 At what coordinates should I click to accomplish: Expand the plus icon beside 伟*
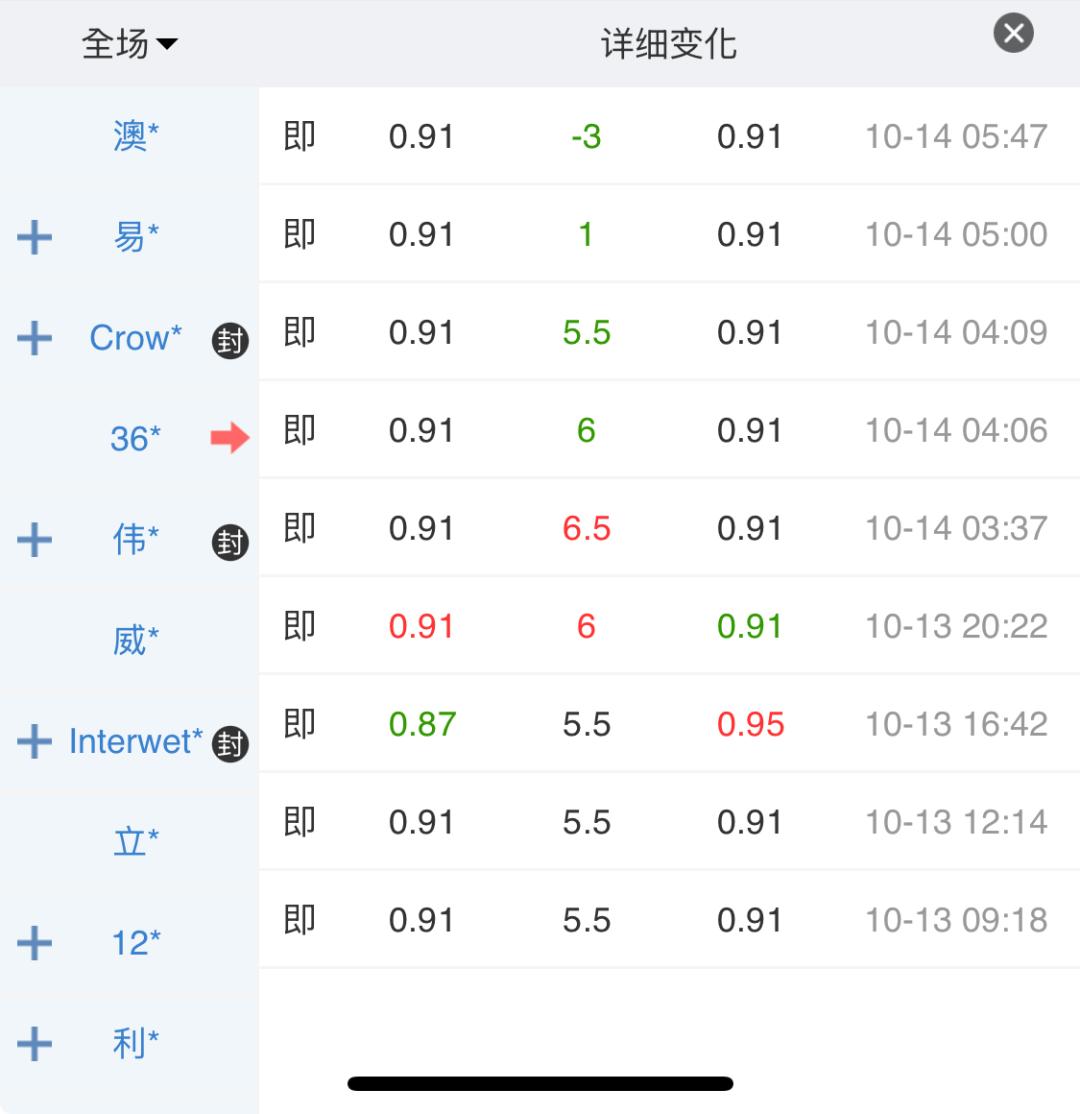pyautogui.click(x=35, y=540)
